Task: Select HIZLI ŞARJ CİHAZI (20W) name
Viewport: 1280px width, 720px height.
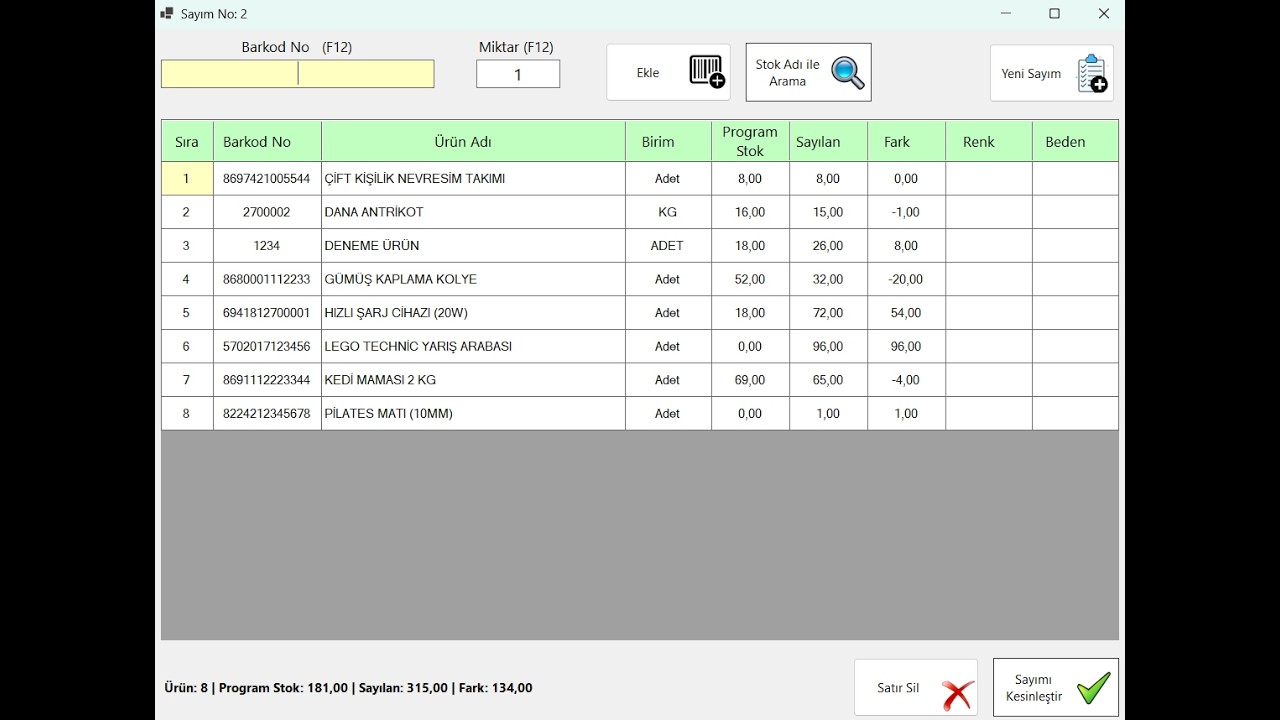Action: [396, 313]
